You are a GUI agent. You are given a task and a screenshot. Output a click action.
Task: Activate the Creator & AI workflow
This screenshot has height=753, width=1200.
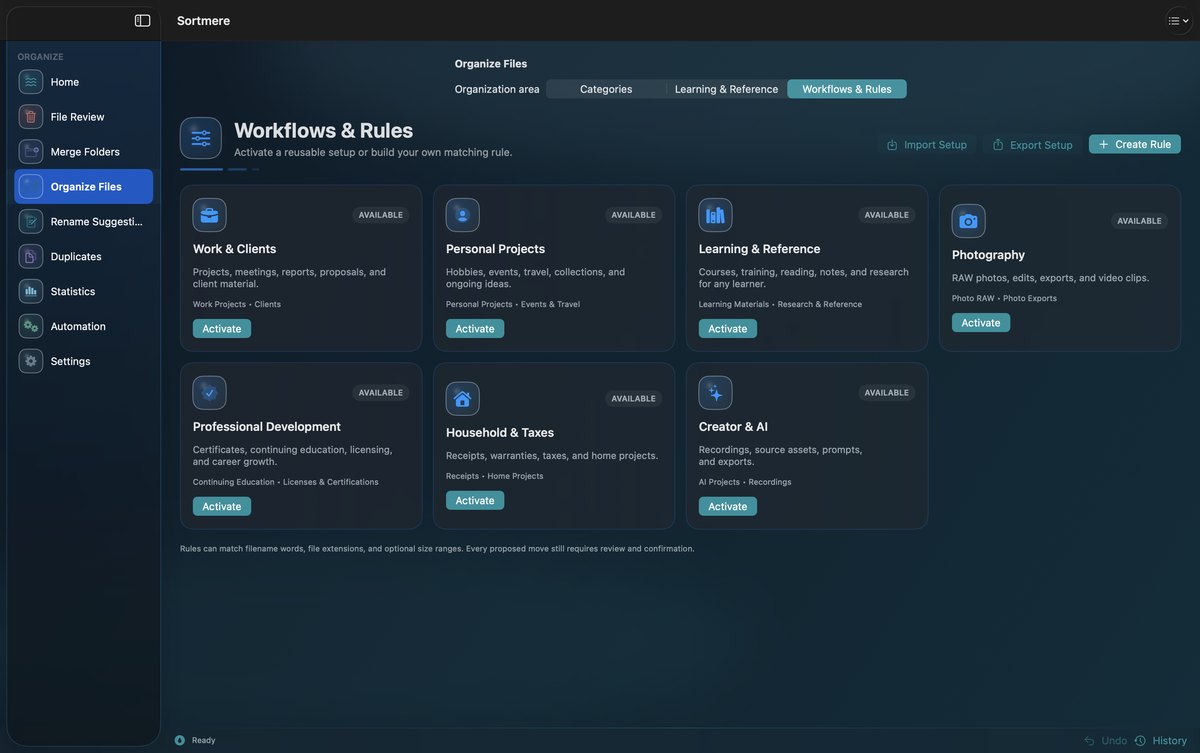pyautogui.click(x=728, y=507)
